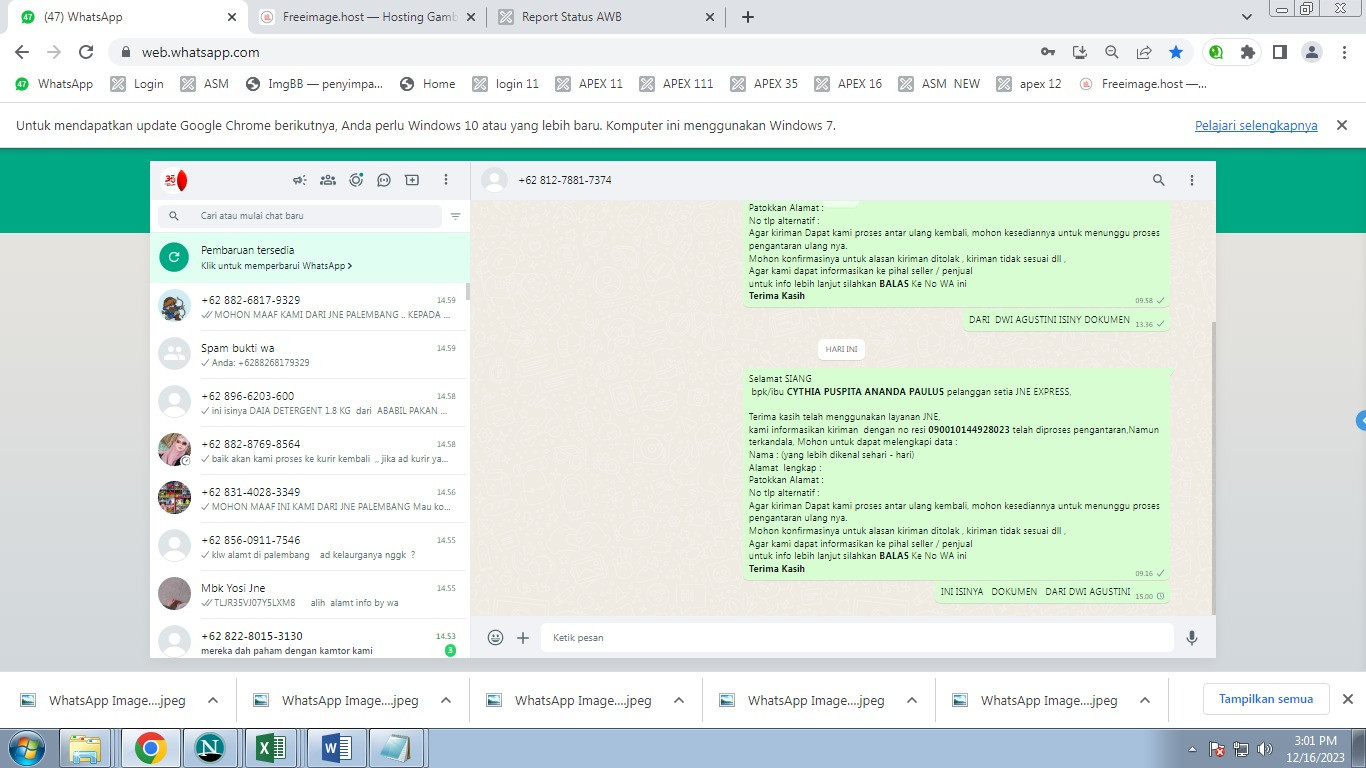Click the microphone voice message icon
This screenshot has width=1366, height=768.
[x=1192, y=637]
